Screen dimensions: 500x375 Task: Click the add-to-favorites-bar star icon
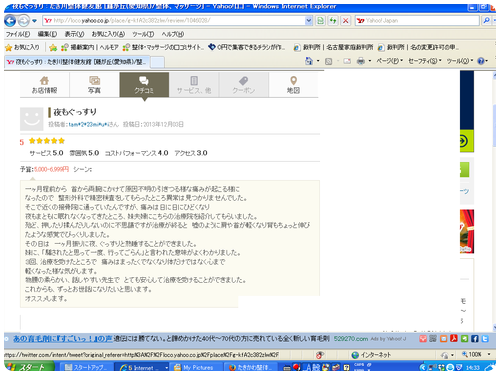click(x=53, y=48)
